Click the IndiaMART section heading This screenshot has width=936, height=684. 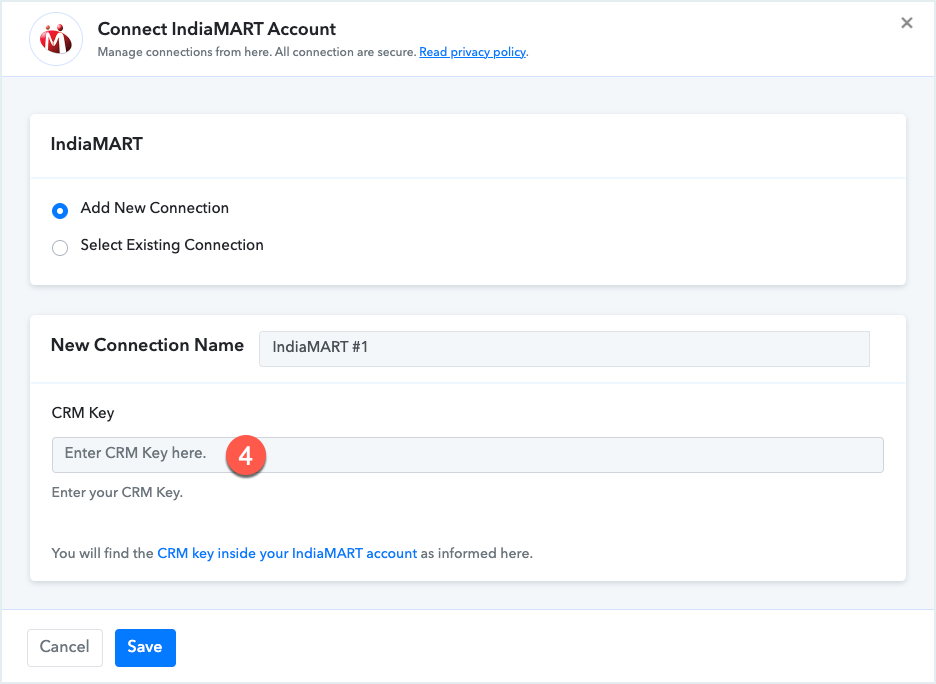pos(97,144)
